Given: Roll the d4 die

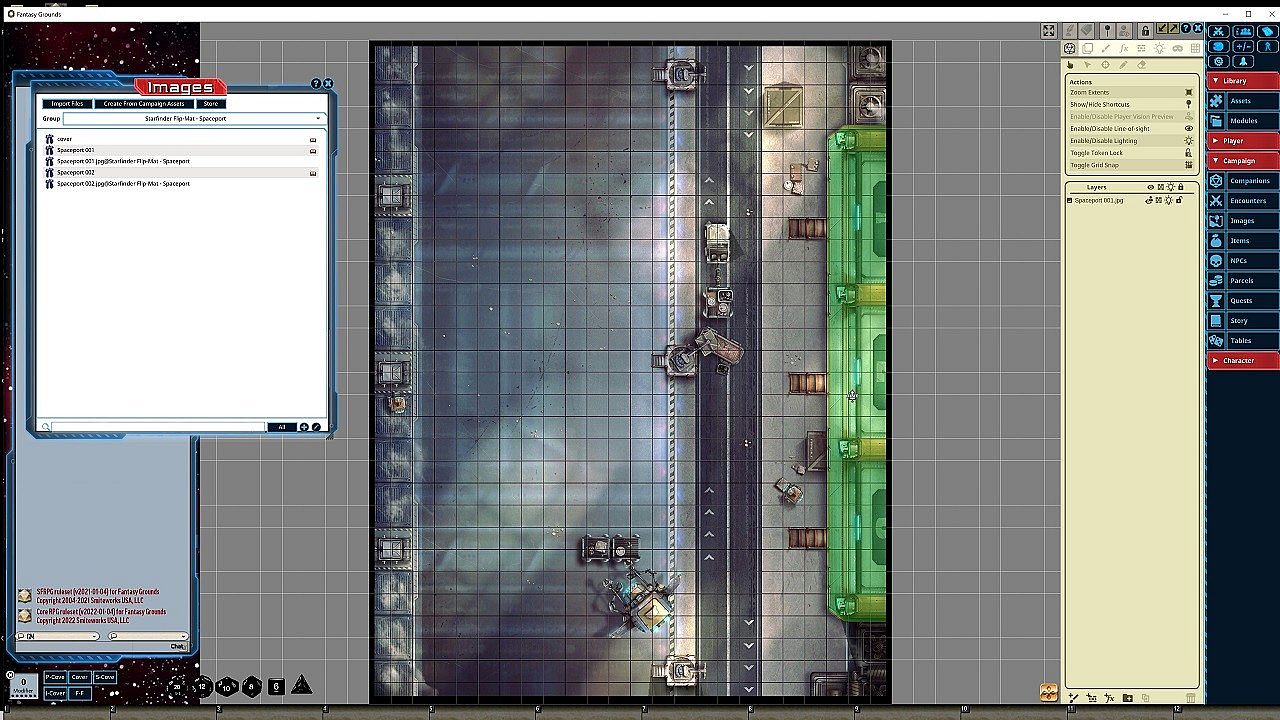Looking at the screenshot, I should pos(301,685).
